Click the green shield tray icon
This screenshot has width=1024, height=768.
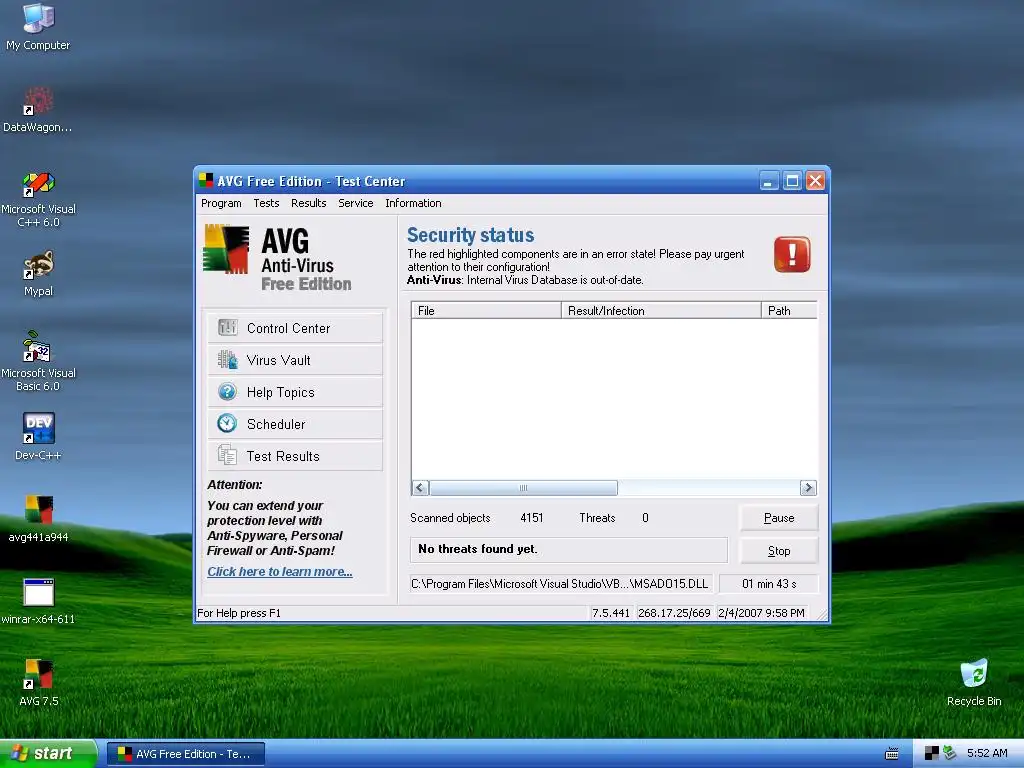pos(950,753)
